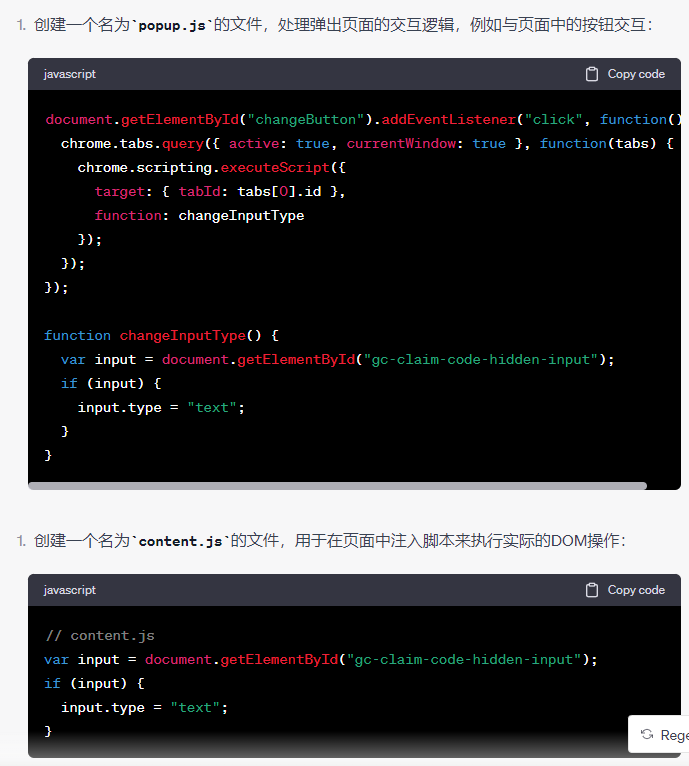Click chrome.scripting.executeScript line
Viewport: 689px width, 766px height.
pos(212,168)
